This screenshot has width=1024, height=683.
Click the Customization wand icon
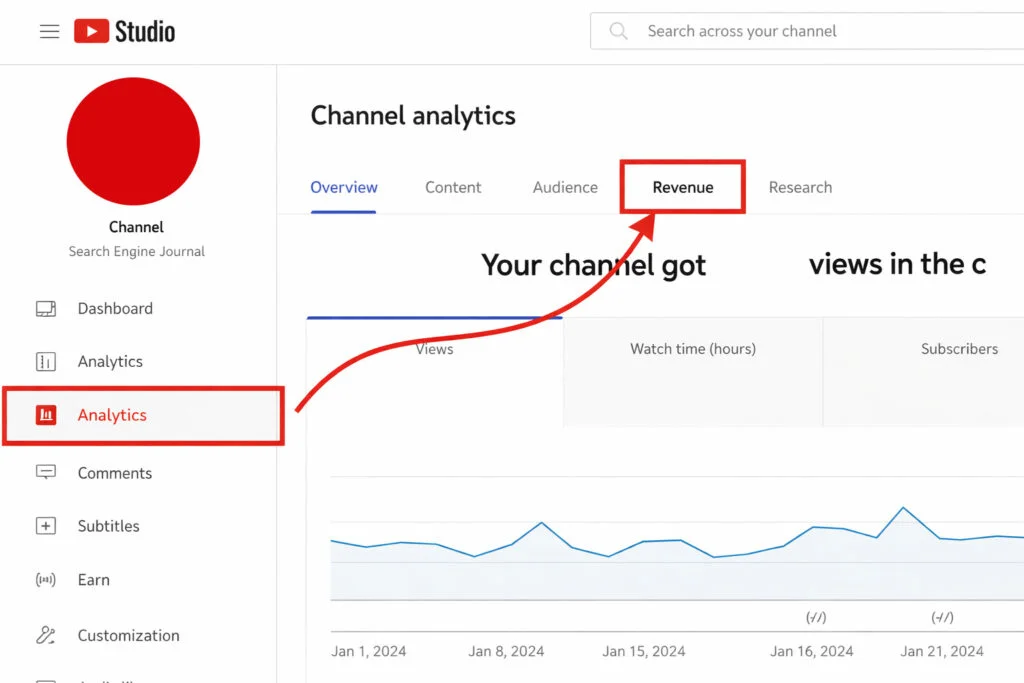click(x=46, y=635)
